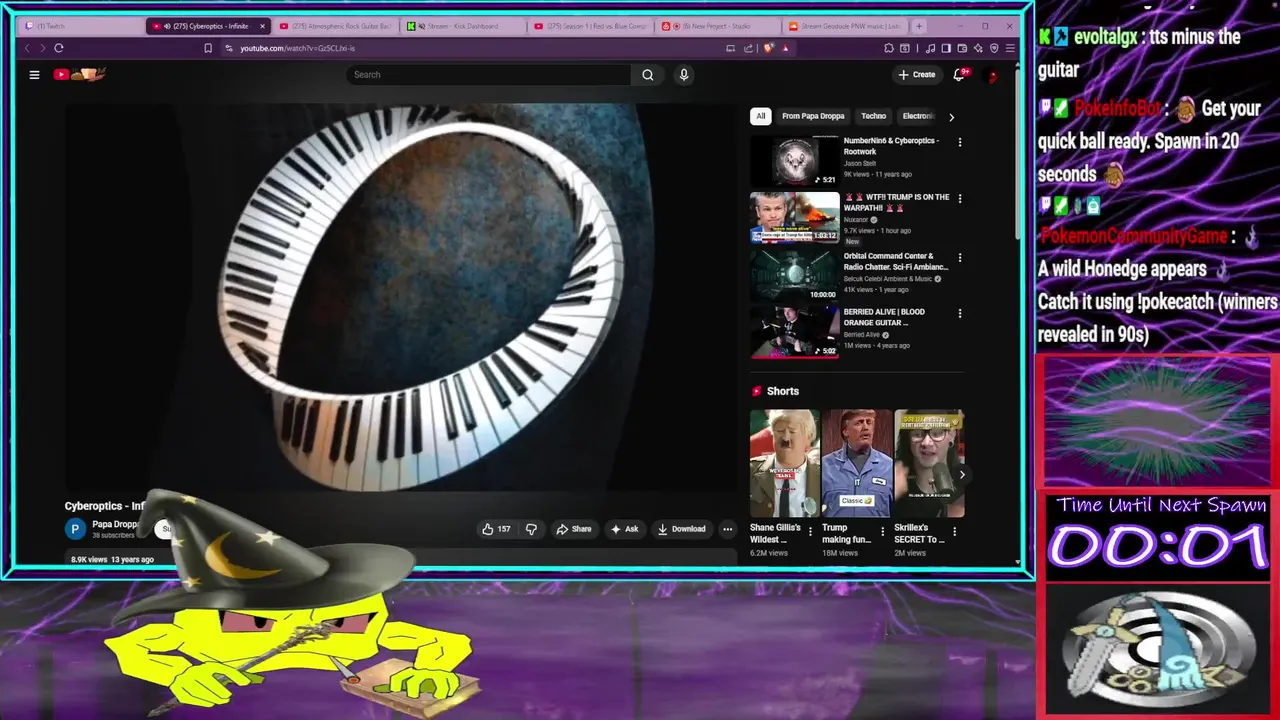Open WTF!! TRUMP IS ON THE WARPATH thumbnail

pyautogui.click(x=795, y=217)
